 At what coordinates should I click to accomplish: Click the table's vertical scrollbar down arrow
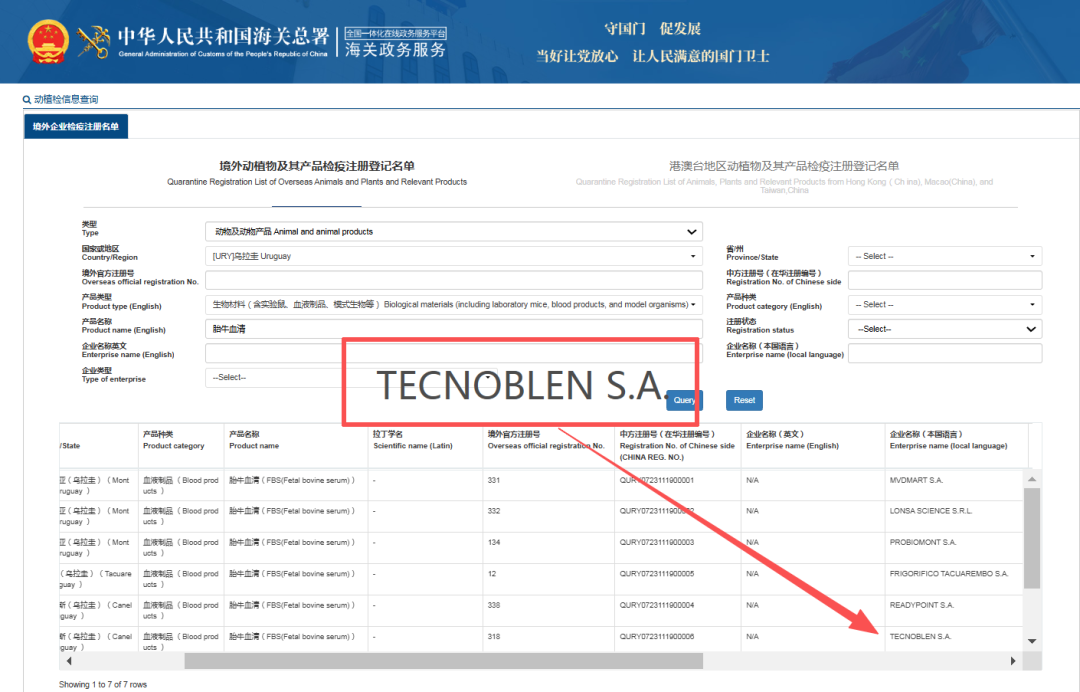(x=1031, y=641)
